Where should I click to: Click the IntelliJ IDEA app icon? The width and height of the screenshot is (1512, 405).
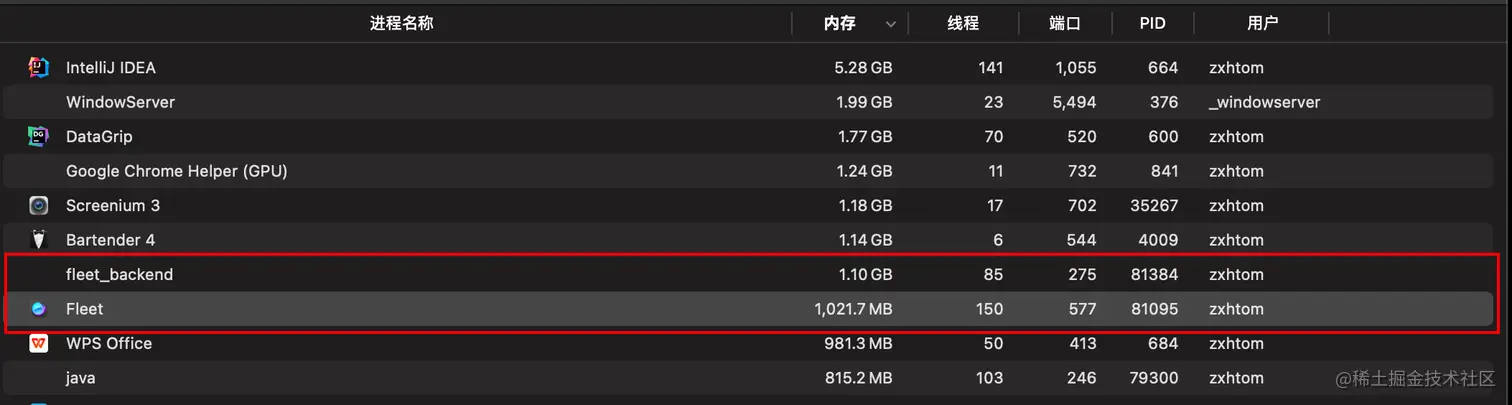[39, 68]
